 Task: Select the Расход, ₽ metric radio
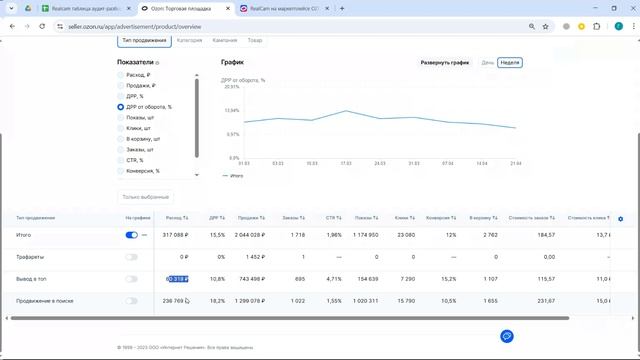click(x=120, y=75)
